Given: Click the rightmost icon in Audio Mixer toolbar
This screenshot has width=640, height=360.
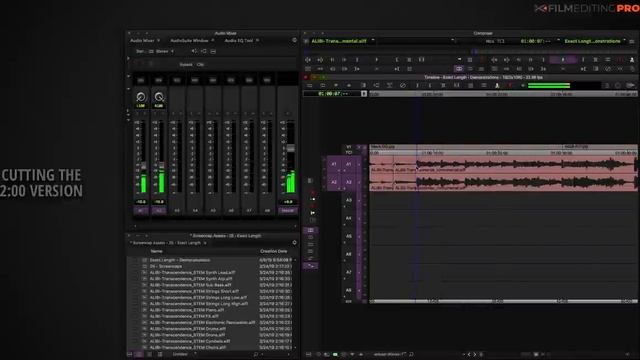Looking at the screenshot, I should [213, 51].
